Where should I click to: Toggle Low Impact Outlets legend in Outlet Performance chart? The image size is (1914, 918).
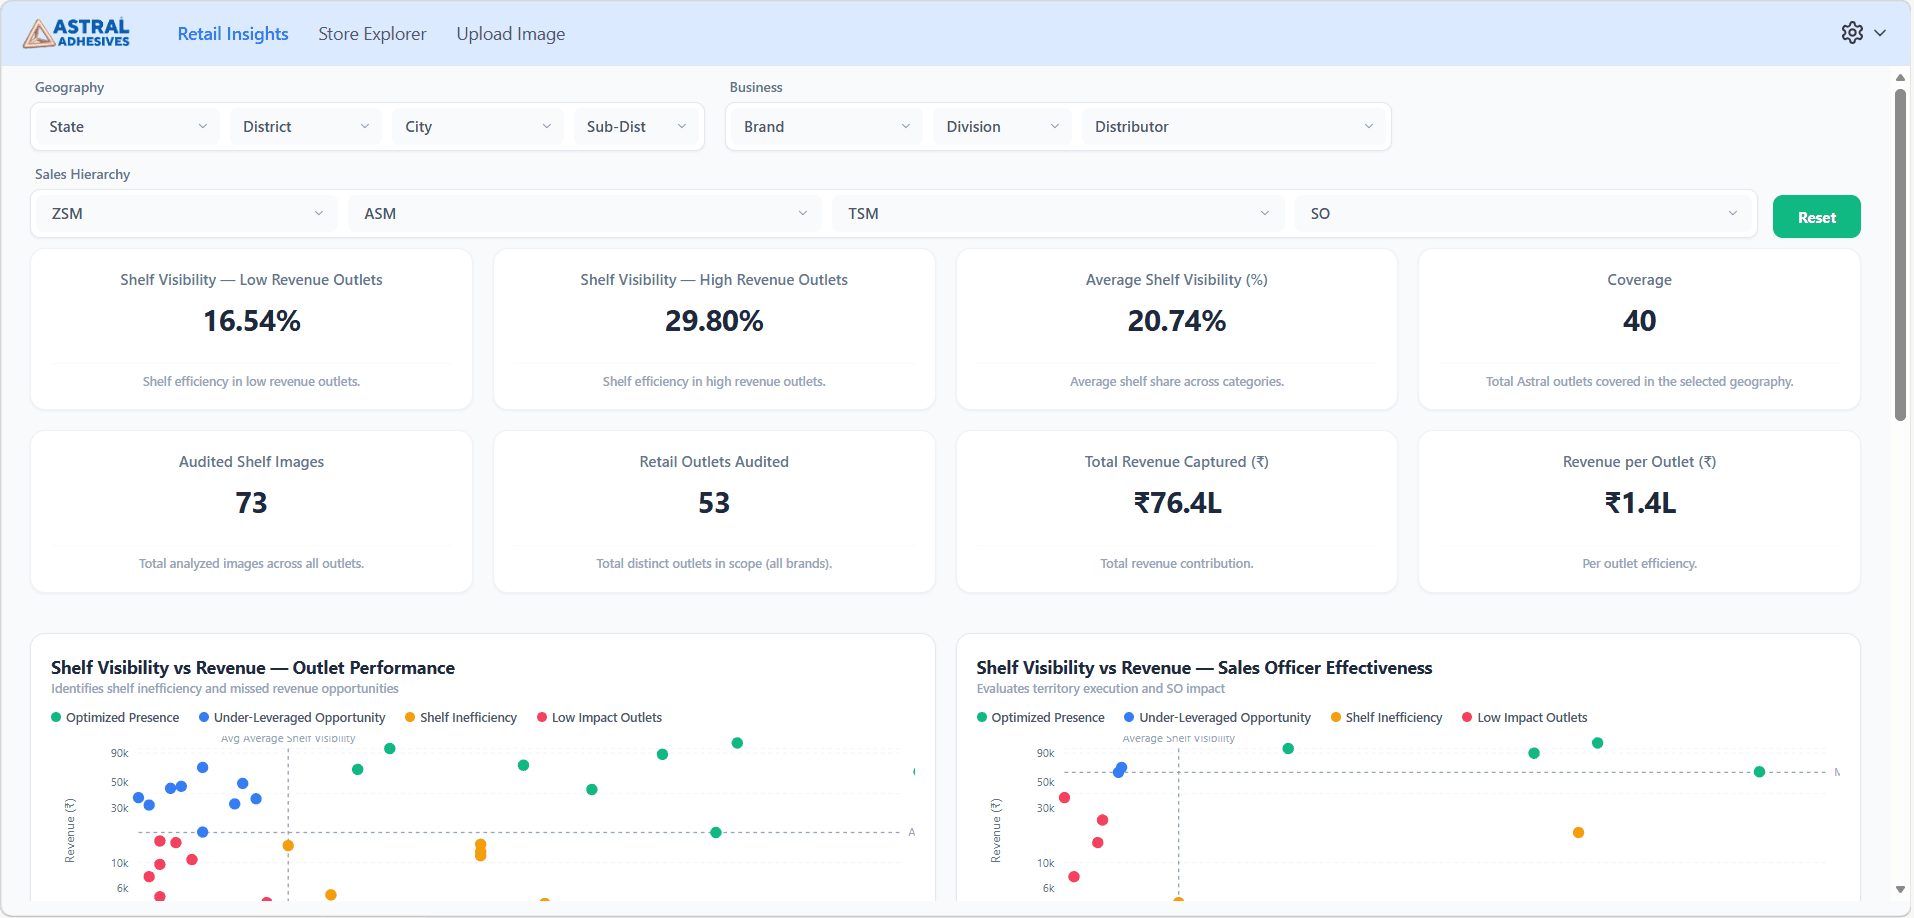point(599,718)
